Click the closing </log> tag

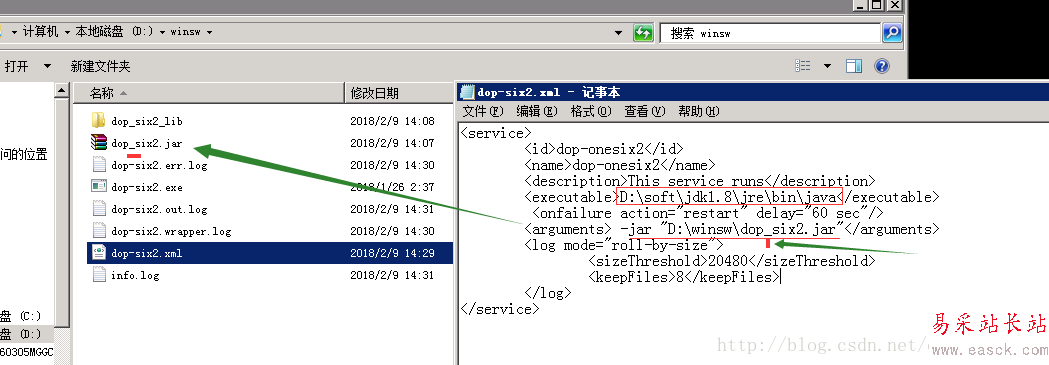tap(548, 293)
